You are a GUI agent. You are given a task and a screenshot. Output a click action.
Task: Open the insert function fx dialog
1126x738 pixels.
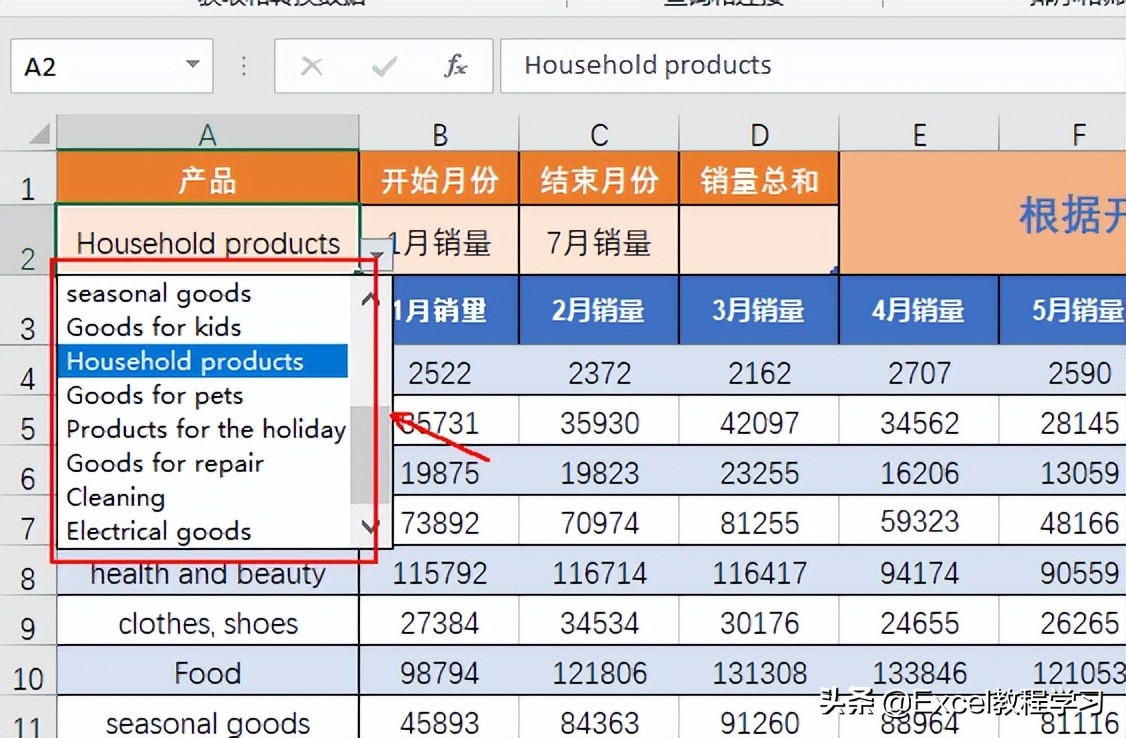click(x=455, y=66)
